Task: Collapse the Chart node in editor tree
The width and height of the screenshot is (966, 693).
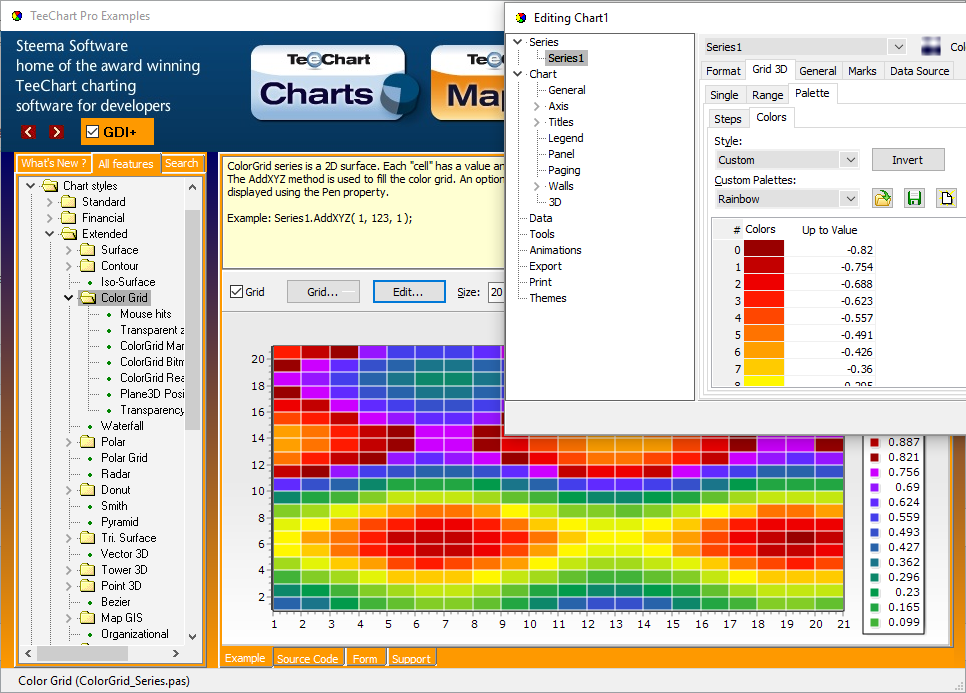Action: pos(518,74)
